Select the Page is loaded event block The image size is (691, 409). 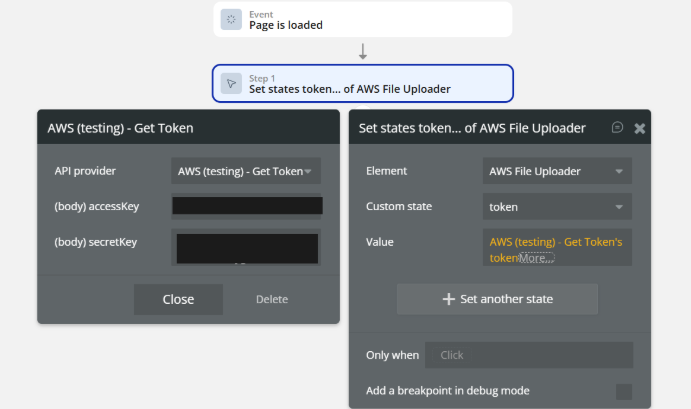point(362,19)
